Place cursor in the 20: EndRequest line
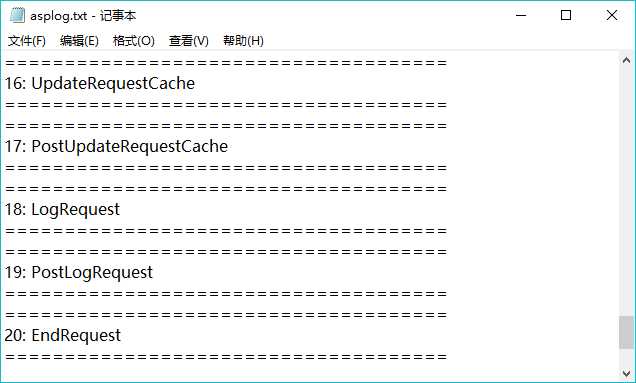Image resolution: width=636 pixels, height=383 pixels. pos(62,335)
